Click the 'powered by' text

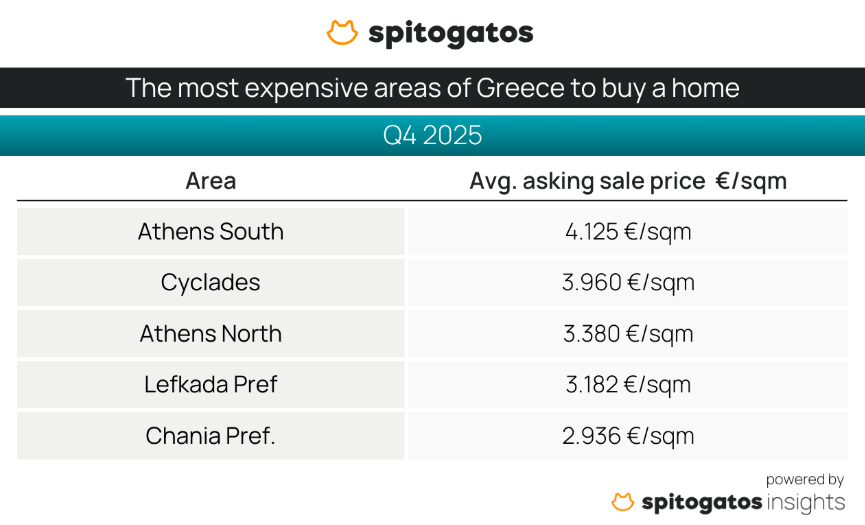click(805, 480)
